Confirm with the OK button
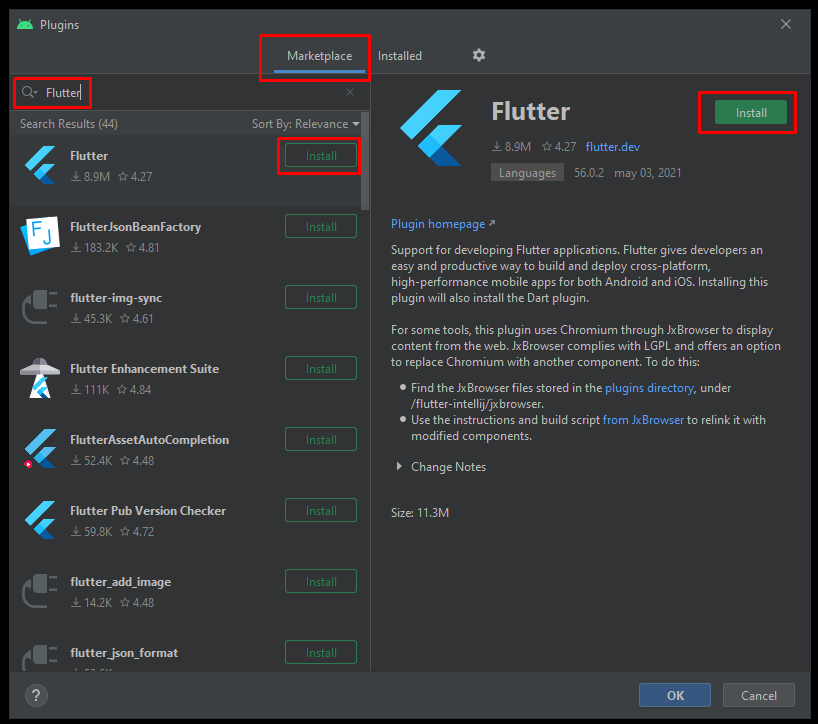Image resolution: width=818 pixels, height=724 pixels. click(x=675, y=695)
